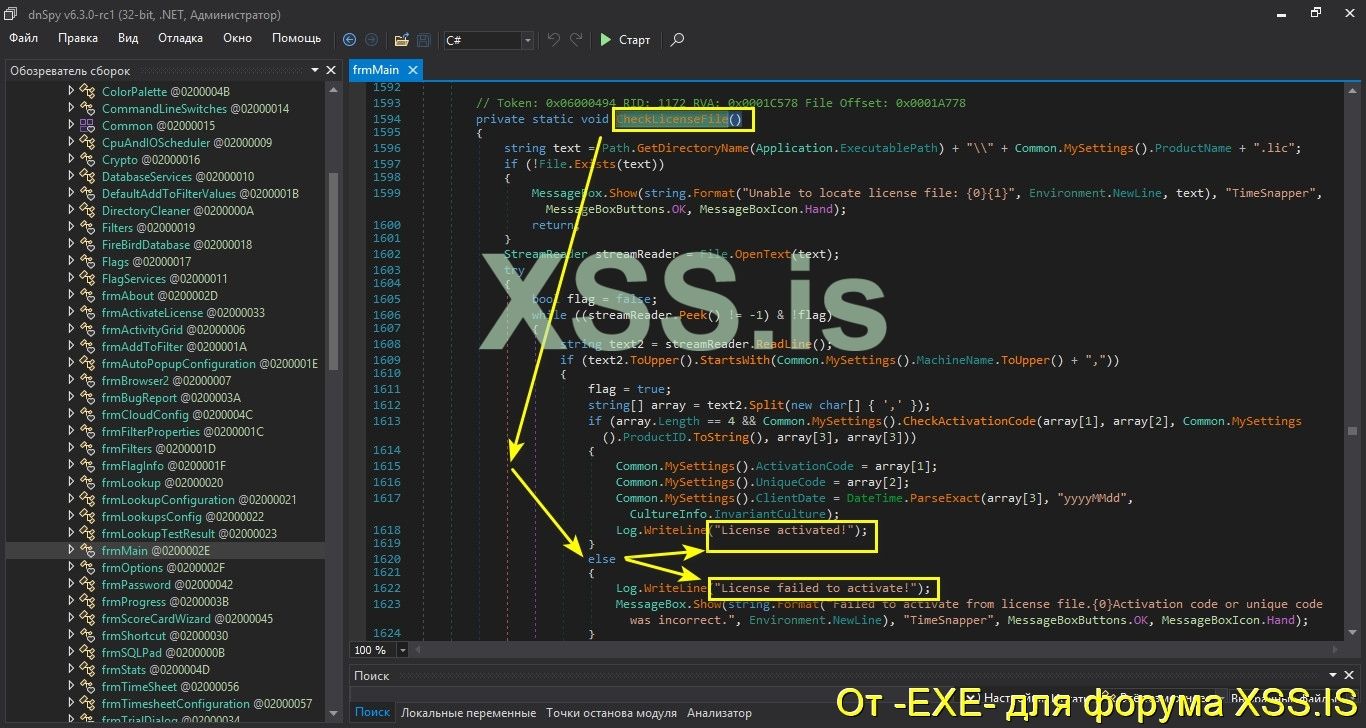Viewport: 1366px width, 728px height.
Task: Open the Отладка menu
Action: (180, 38)
